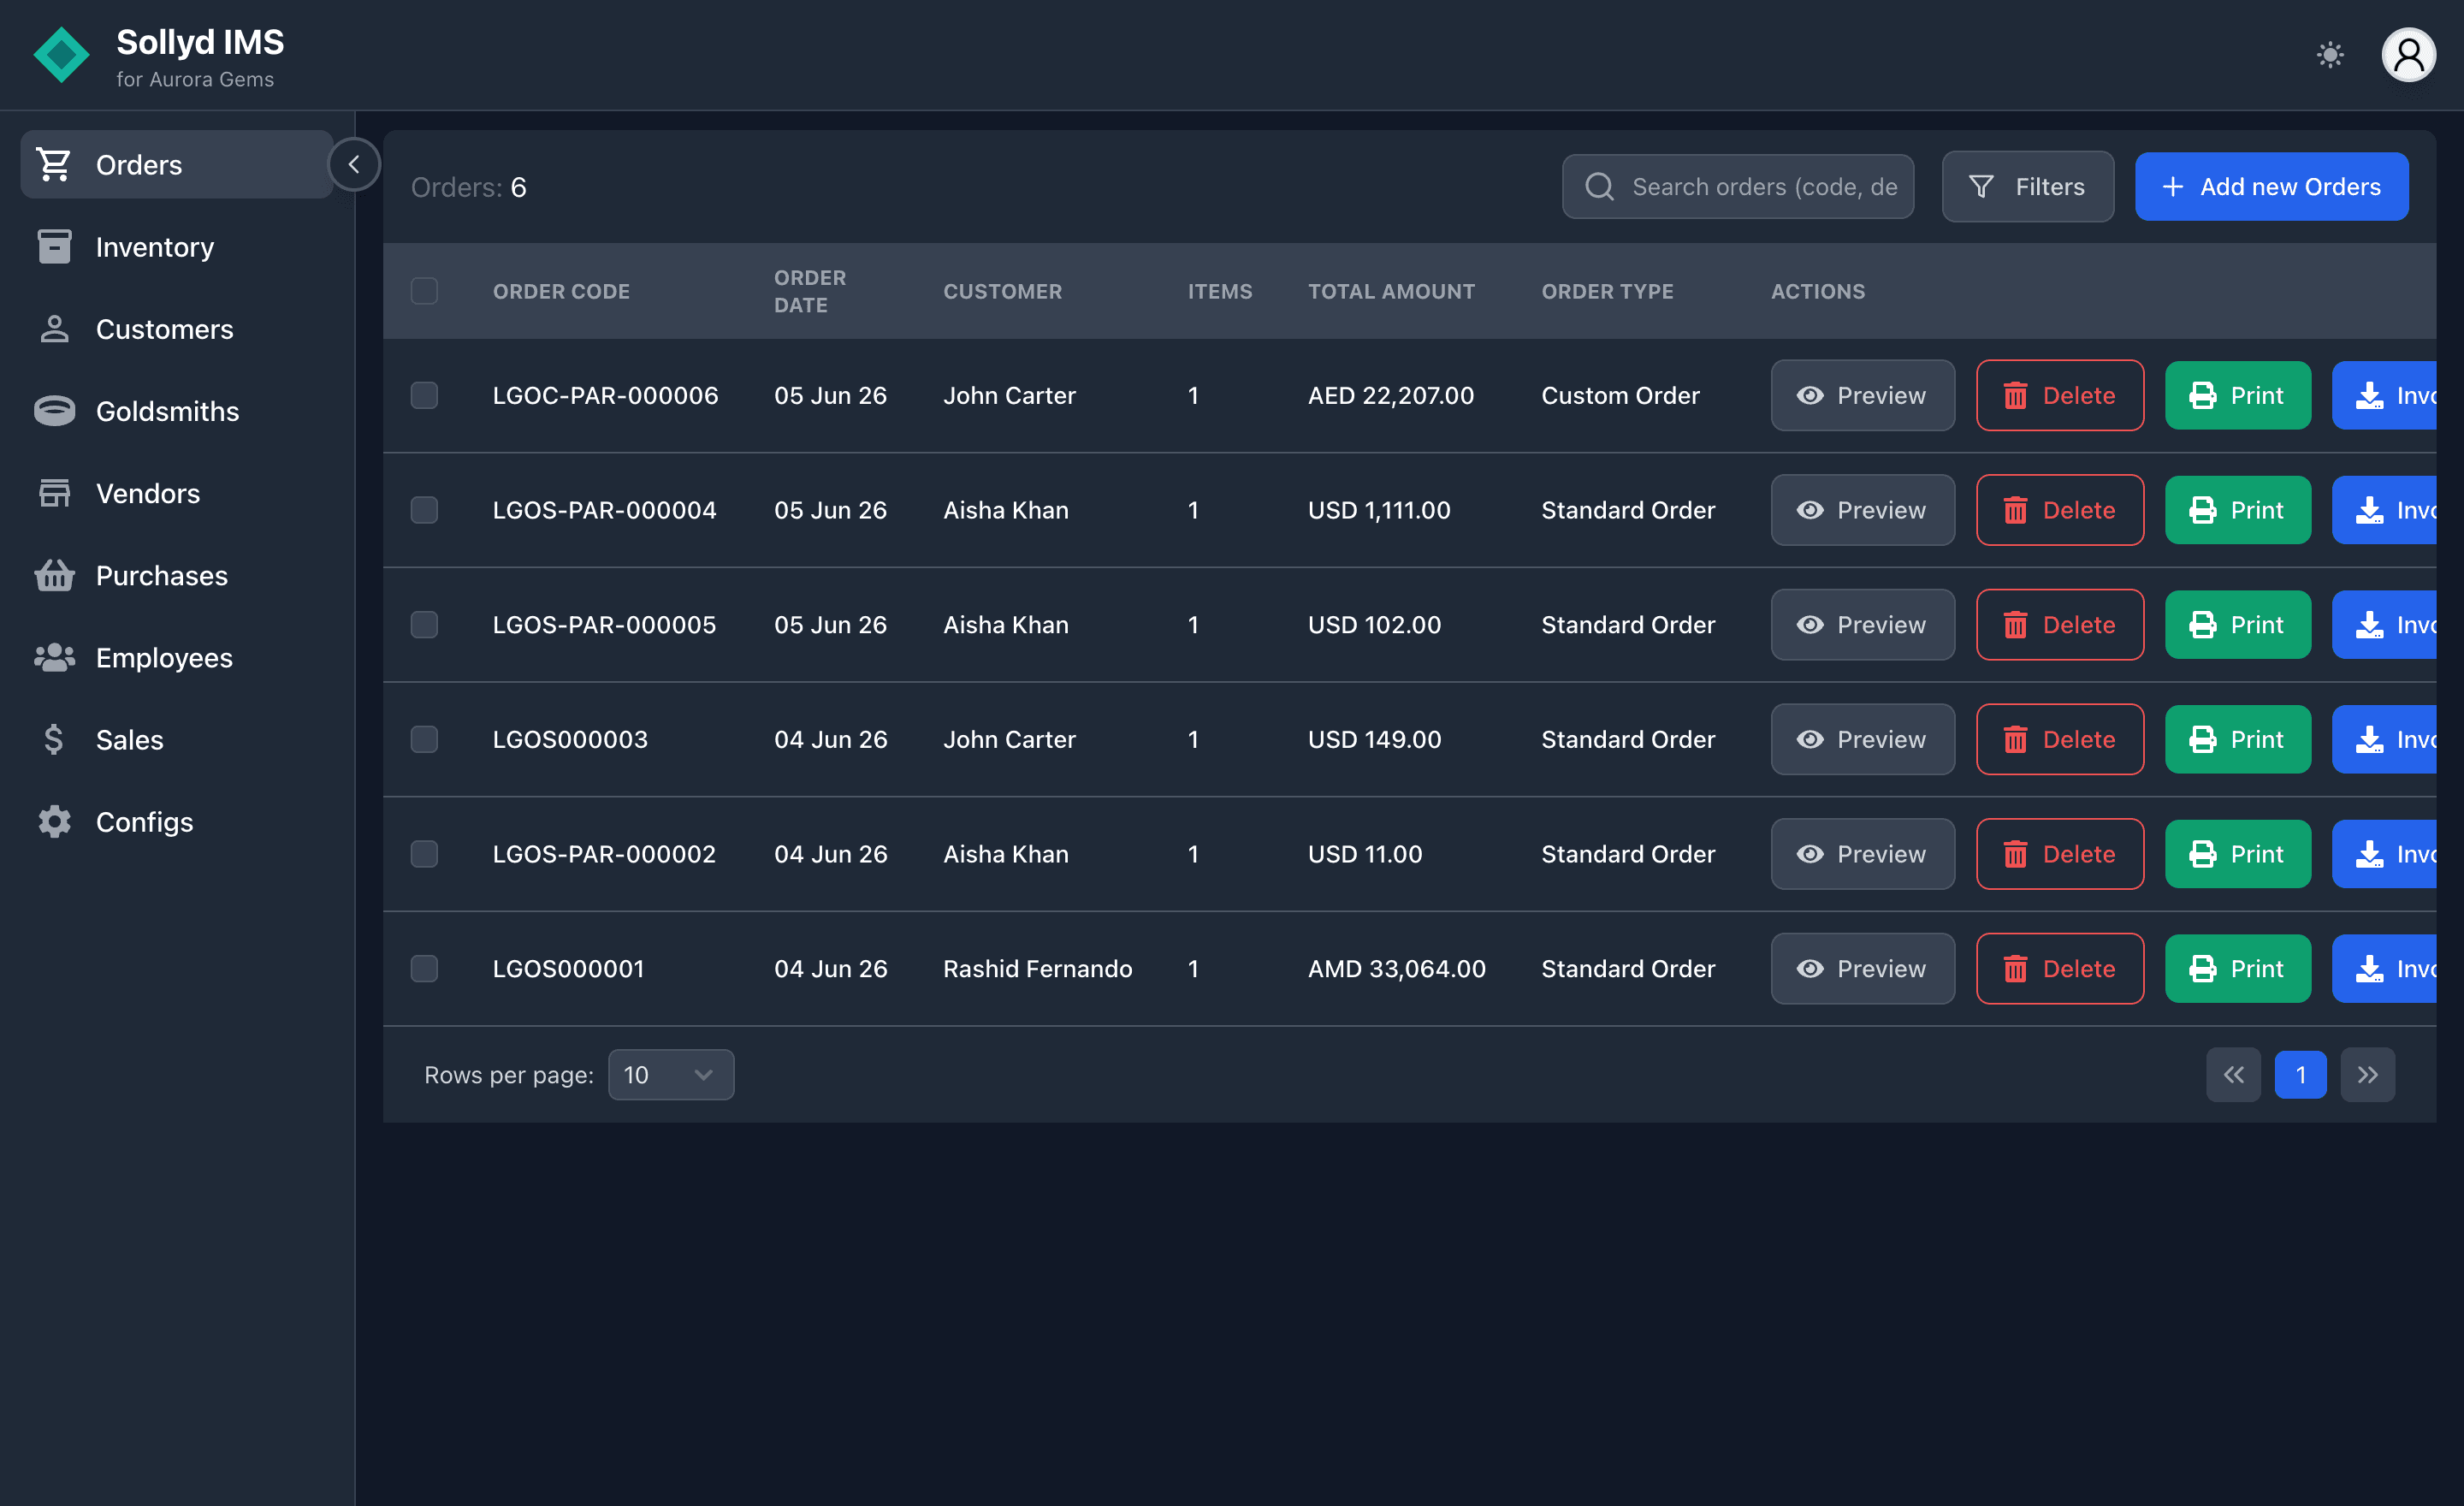
Task: Print order LGOS-PAR-000004
Action: 2237,510
